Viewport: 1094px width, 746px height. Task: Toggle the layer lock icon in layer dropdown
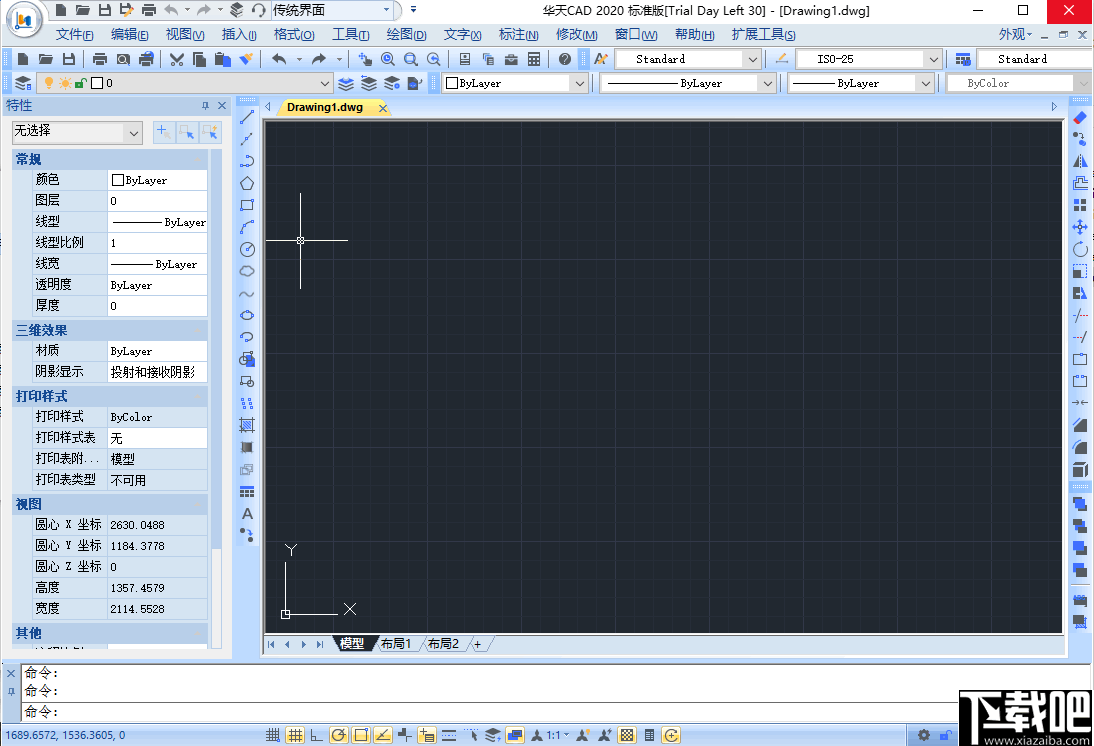coord(81,83)
